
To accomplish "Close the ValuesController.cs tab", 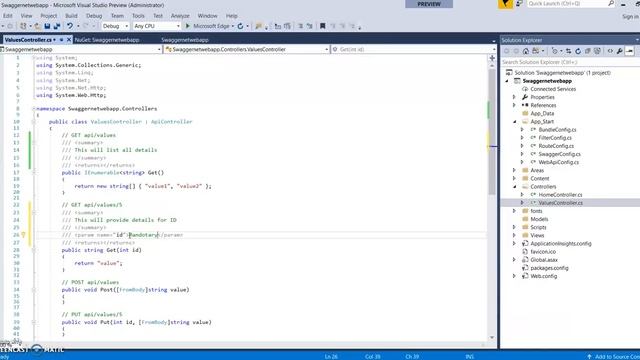I will click(x=69, y=40).
